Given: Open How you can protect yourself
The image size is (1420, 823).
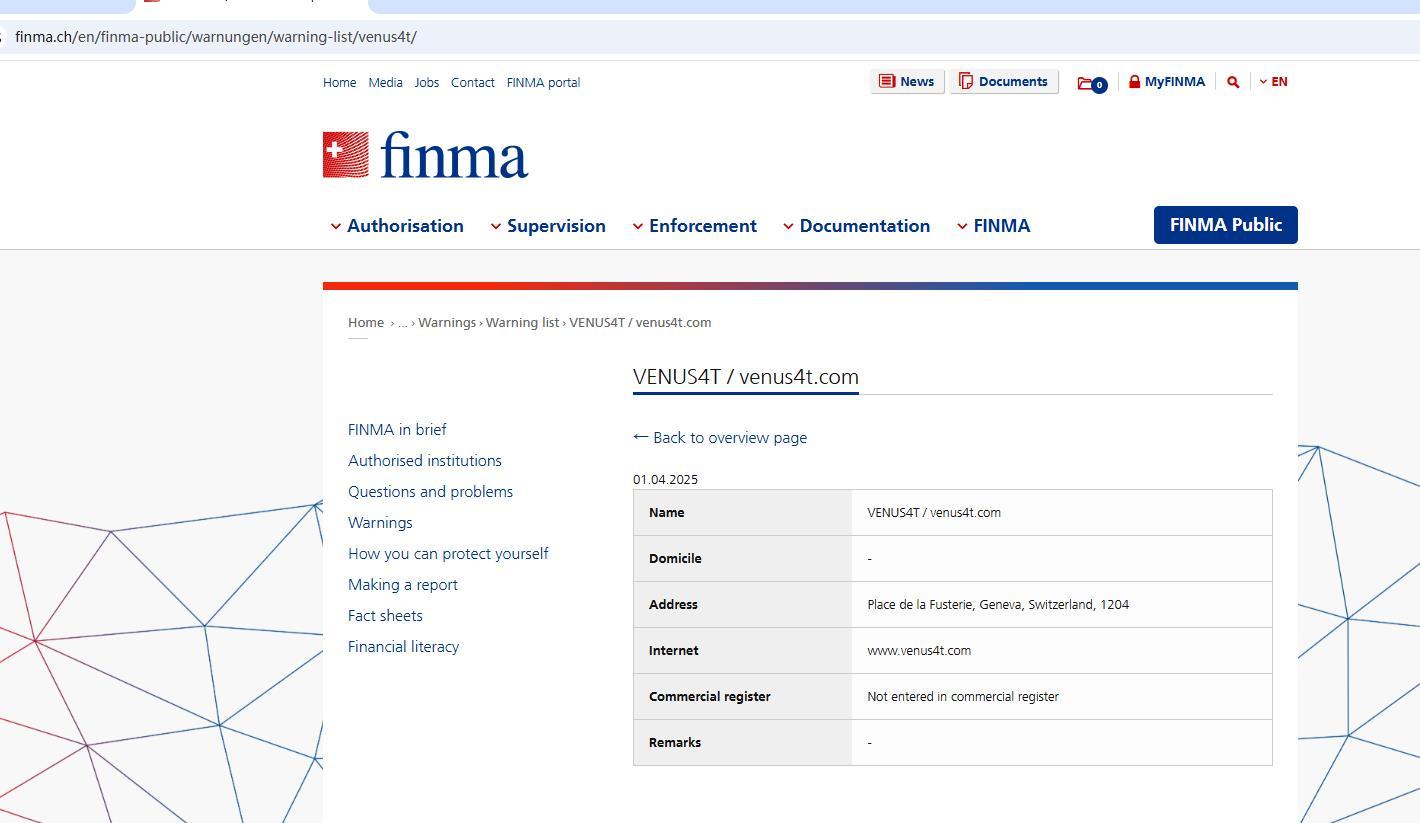Looking at the screenshot, I should pyautogui.click(x=448, y=554).
